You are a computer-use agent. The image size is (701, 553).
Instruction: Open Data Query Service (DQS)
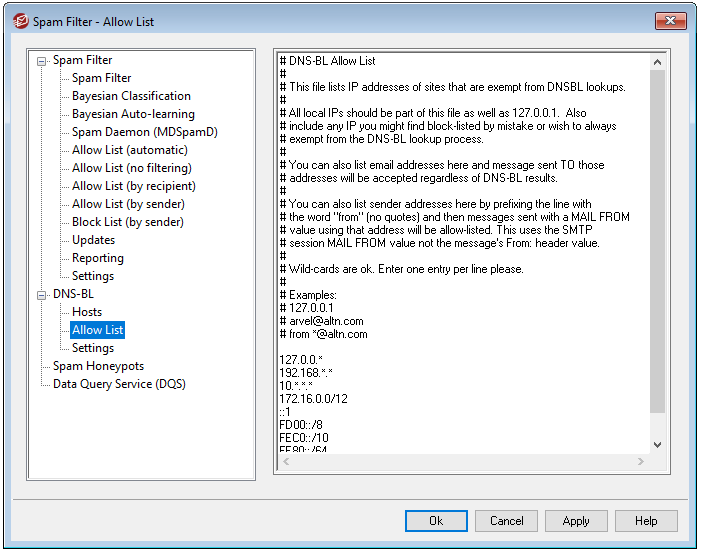[119, 384]
